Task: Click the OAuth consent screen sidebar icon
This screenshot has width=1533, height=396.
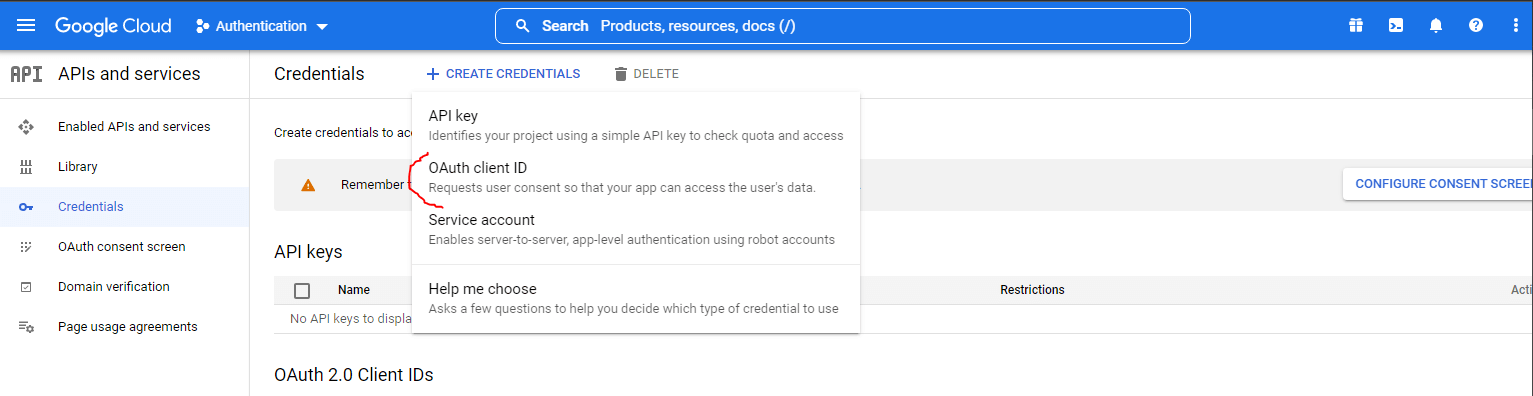Action: 27,247
